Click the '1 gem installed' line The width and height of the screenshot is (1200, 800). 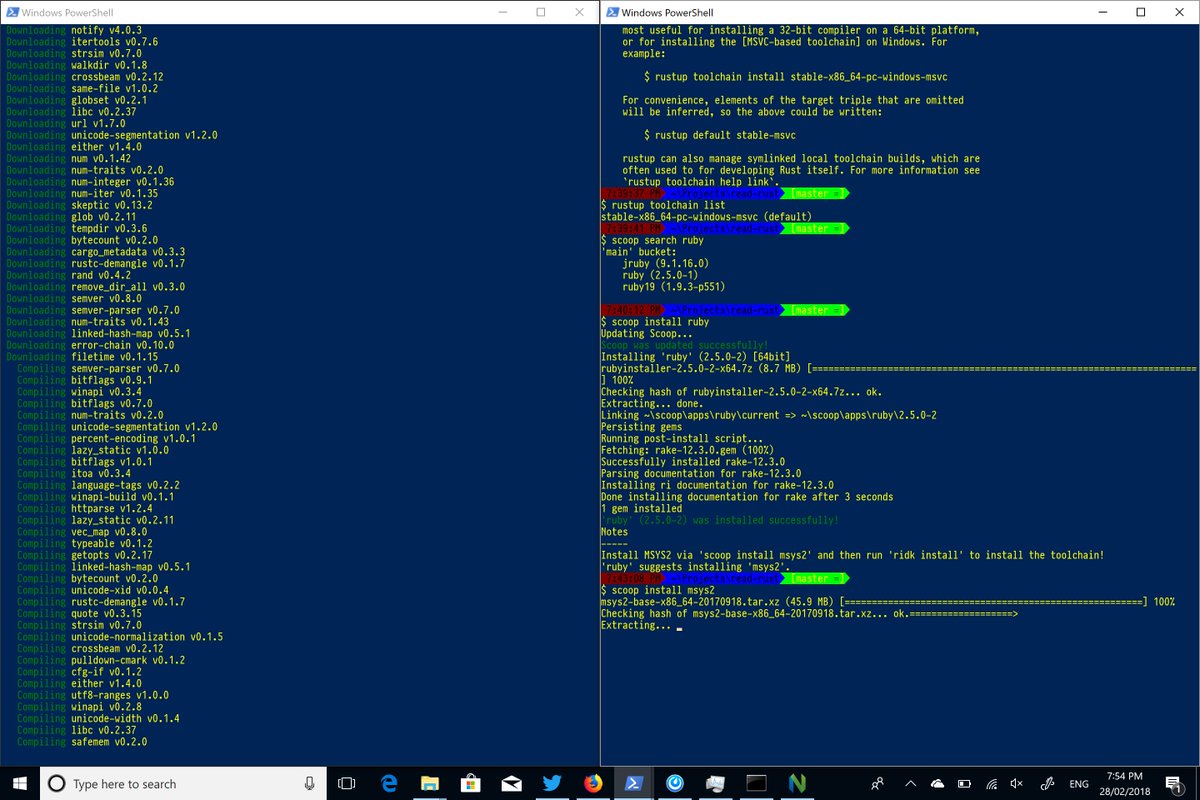[x=641, y=508]
